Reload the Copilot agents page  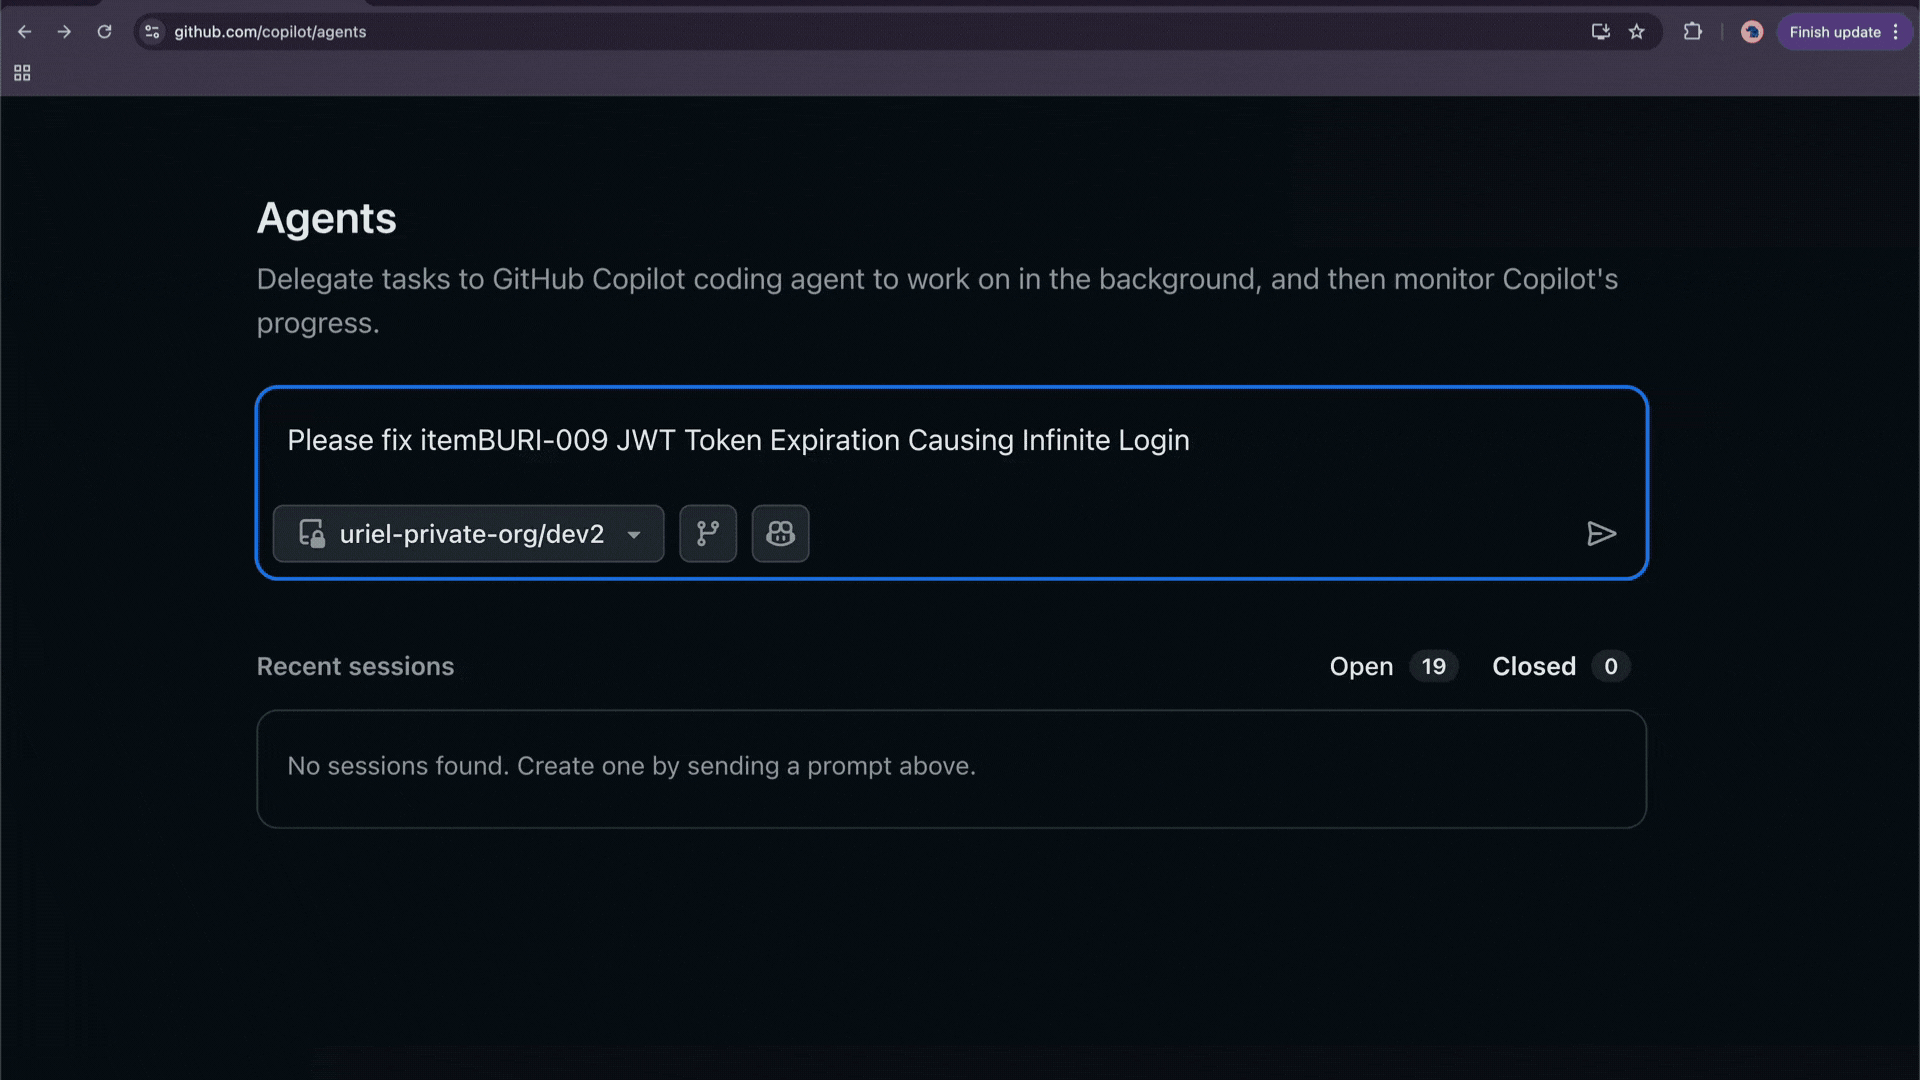104,31
